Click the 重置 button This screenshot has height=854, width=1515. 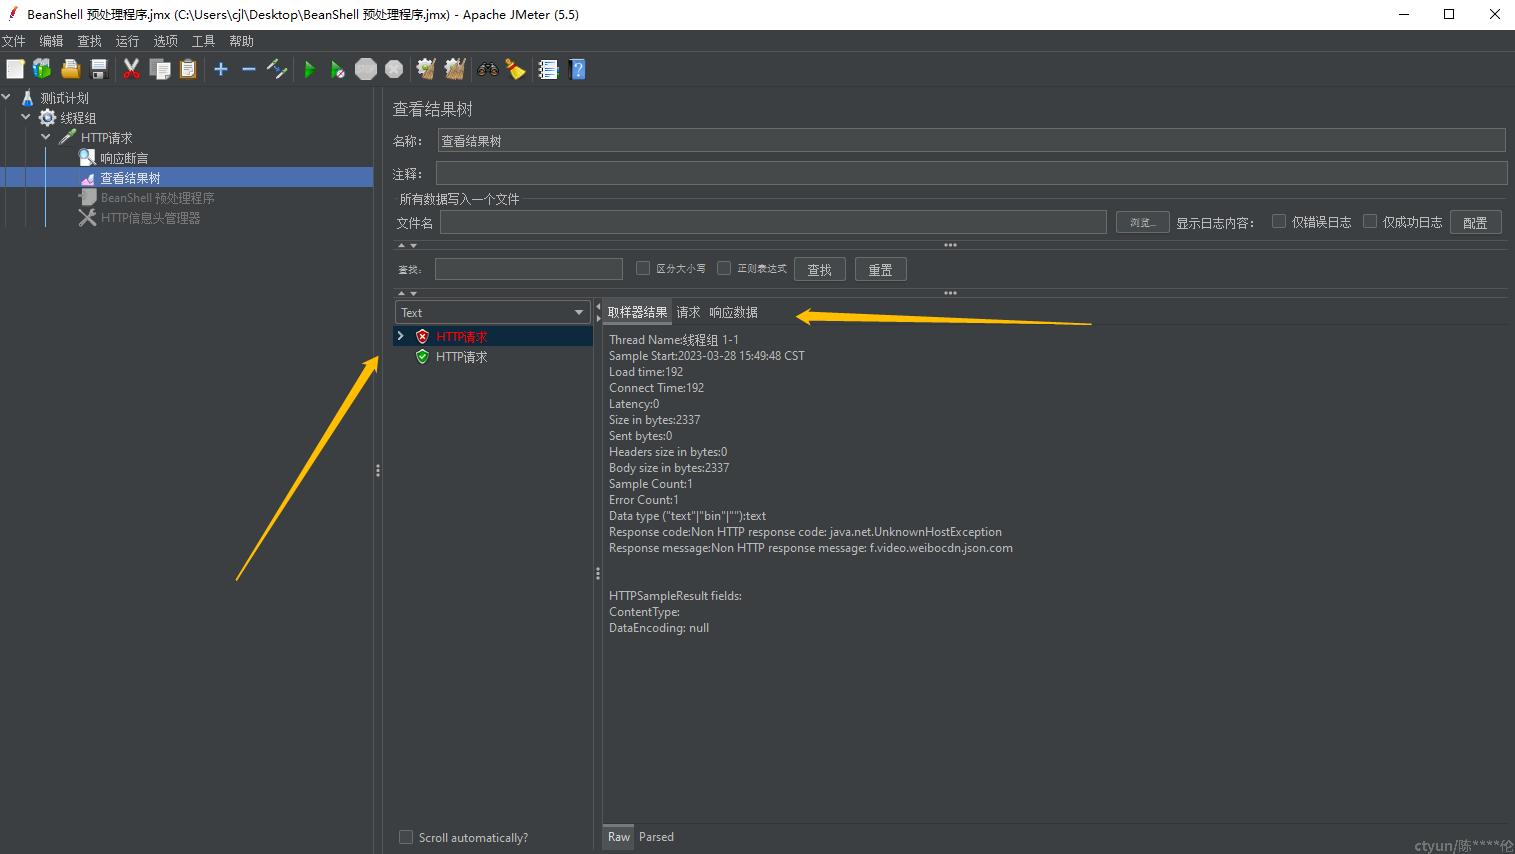point(880,269)
